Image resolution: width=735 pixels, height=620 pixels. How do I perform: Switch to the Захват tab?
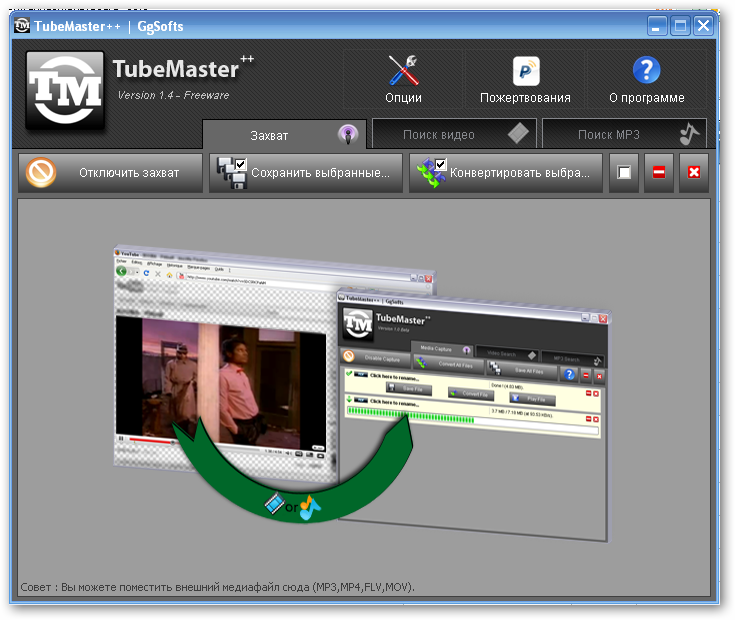(285, 135)
